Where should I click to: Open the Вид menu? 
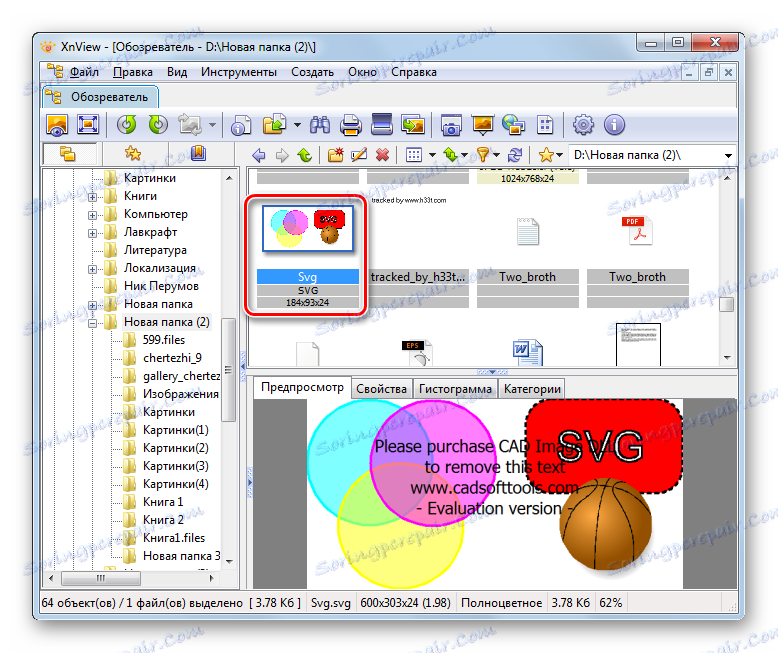(177, 72)
